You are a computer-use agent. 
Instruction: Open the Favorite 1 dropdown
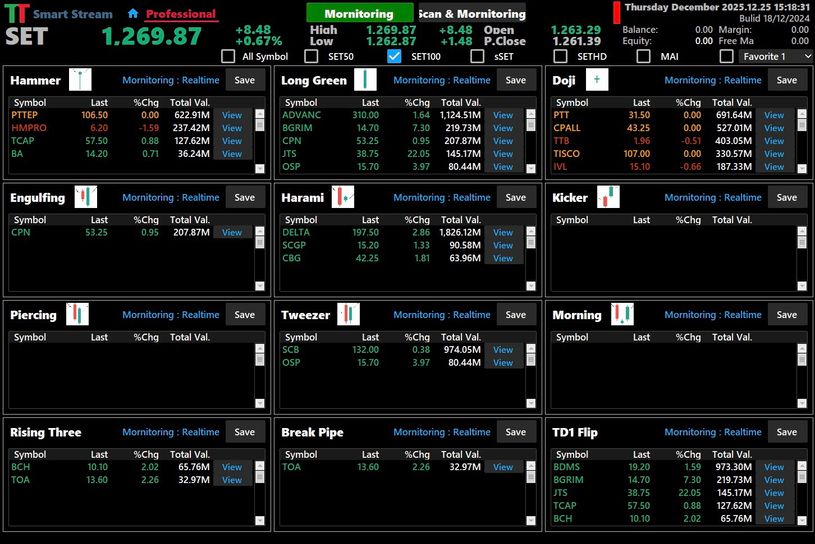[775, 56]
